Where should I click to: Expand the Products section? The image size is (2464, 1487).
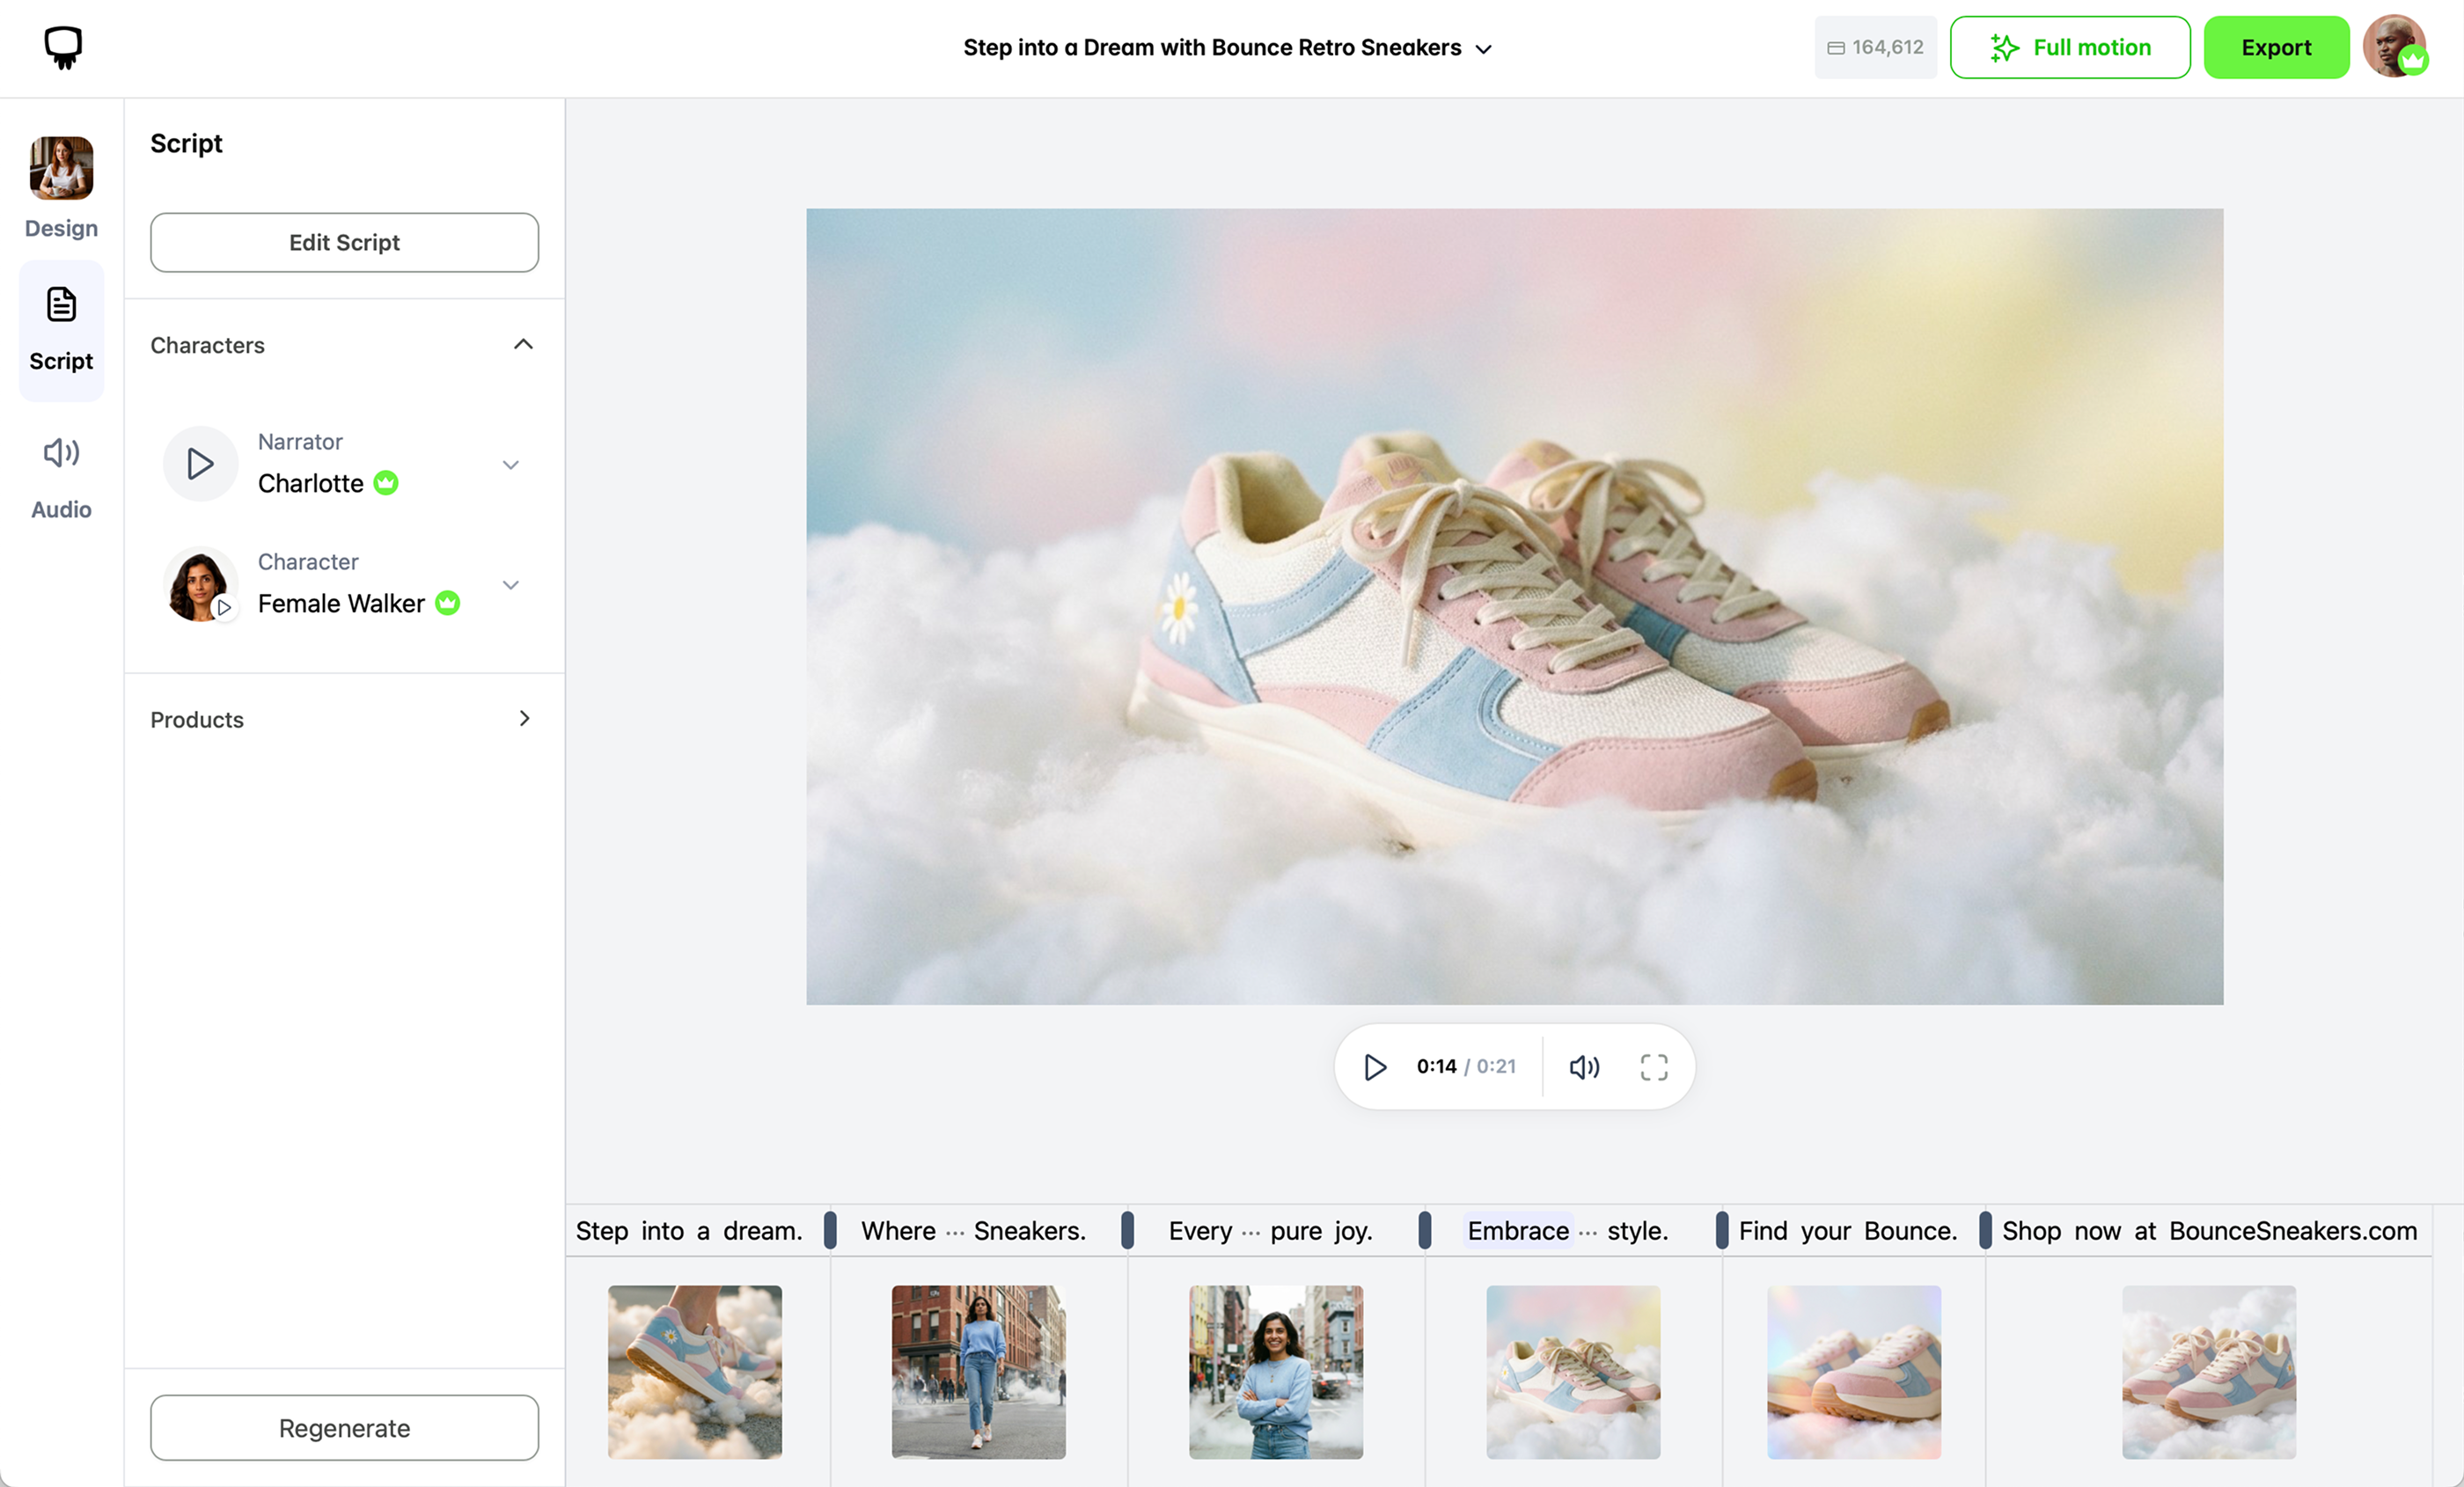pyautogui.click(x=524, y=719)
